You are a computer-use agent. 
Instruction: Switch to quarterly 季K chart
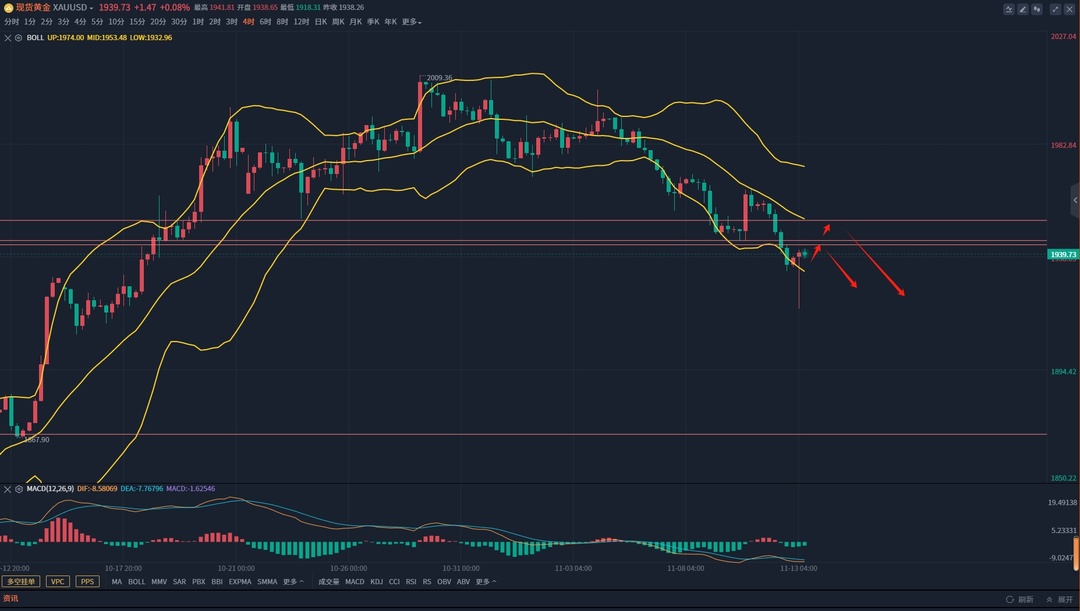373,22
